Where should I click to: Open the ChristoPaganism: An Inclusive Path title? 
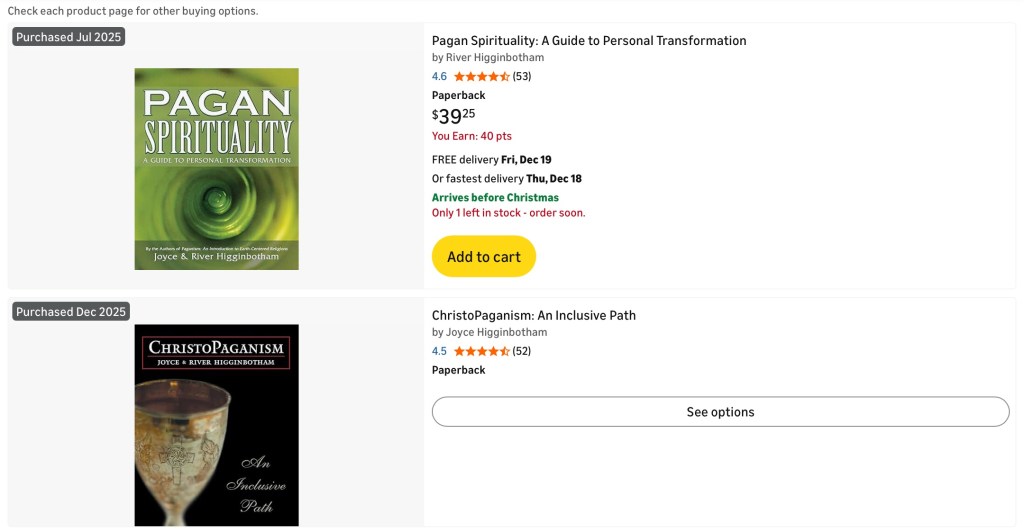click(533, 316)
